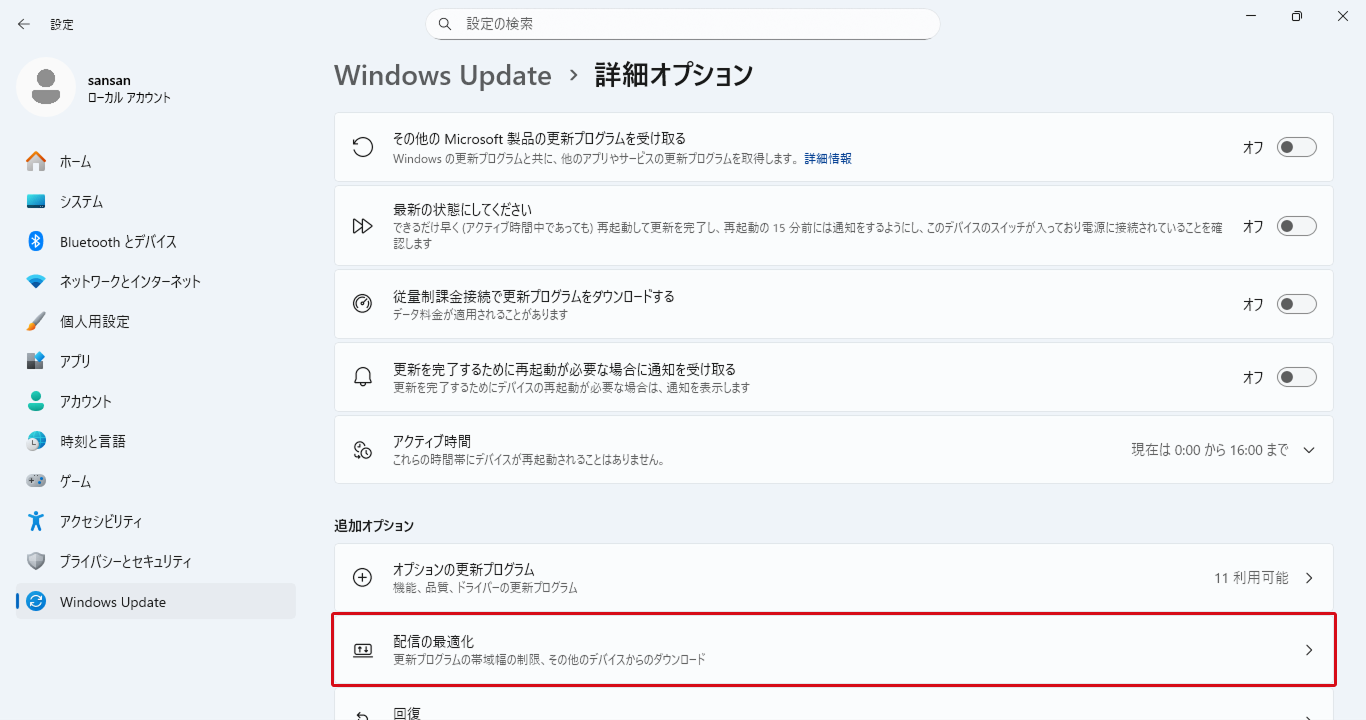The width and height of the screenshot is (1366, 720).
Task: Click the 11 利用可能 text
Action: pyautogui.click(x=1251, y=578)
